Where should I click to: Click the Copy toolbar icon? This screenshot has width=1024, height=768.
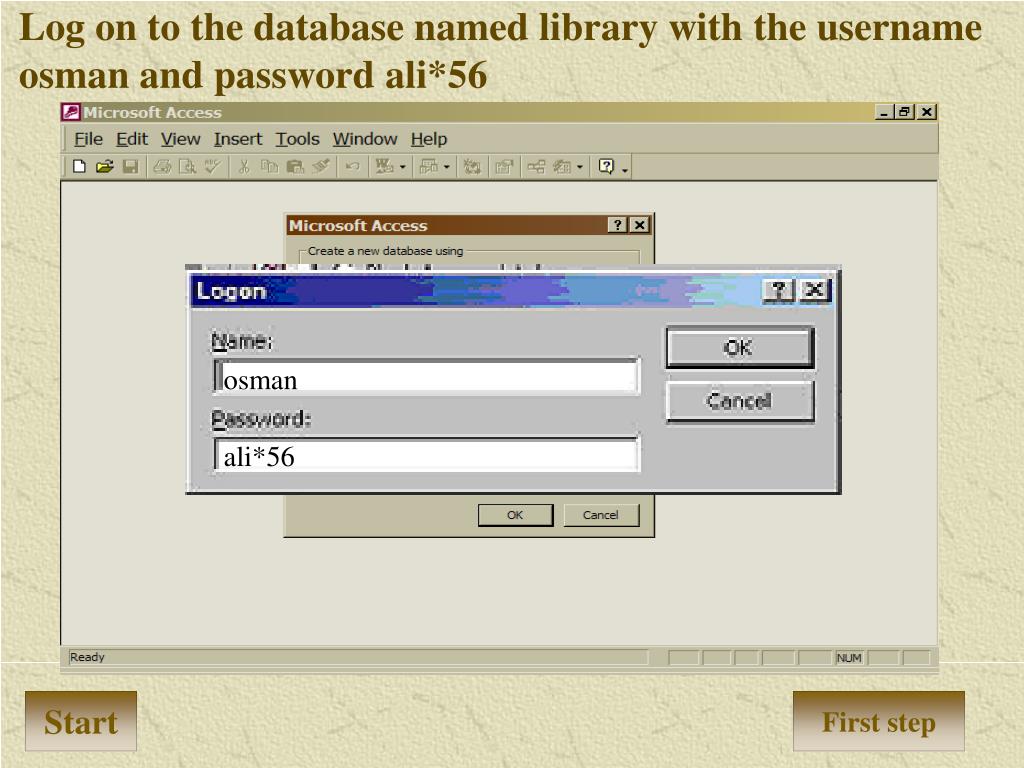tap(269, 167)
